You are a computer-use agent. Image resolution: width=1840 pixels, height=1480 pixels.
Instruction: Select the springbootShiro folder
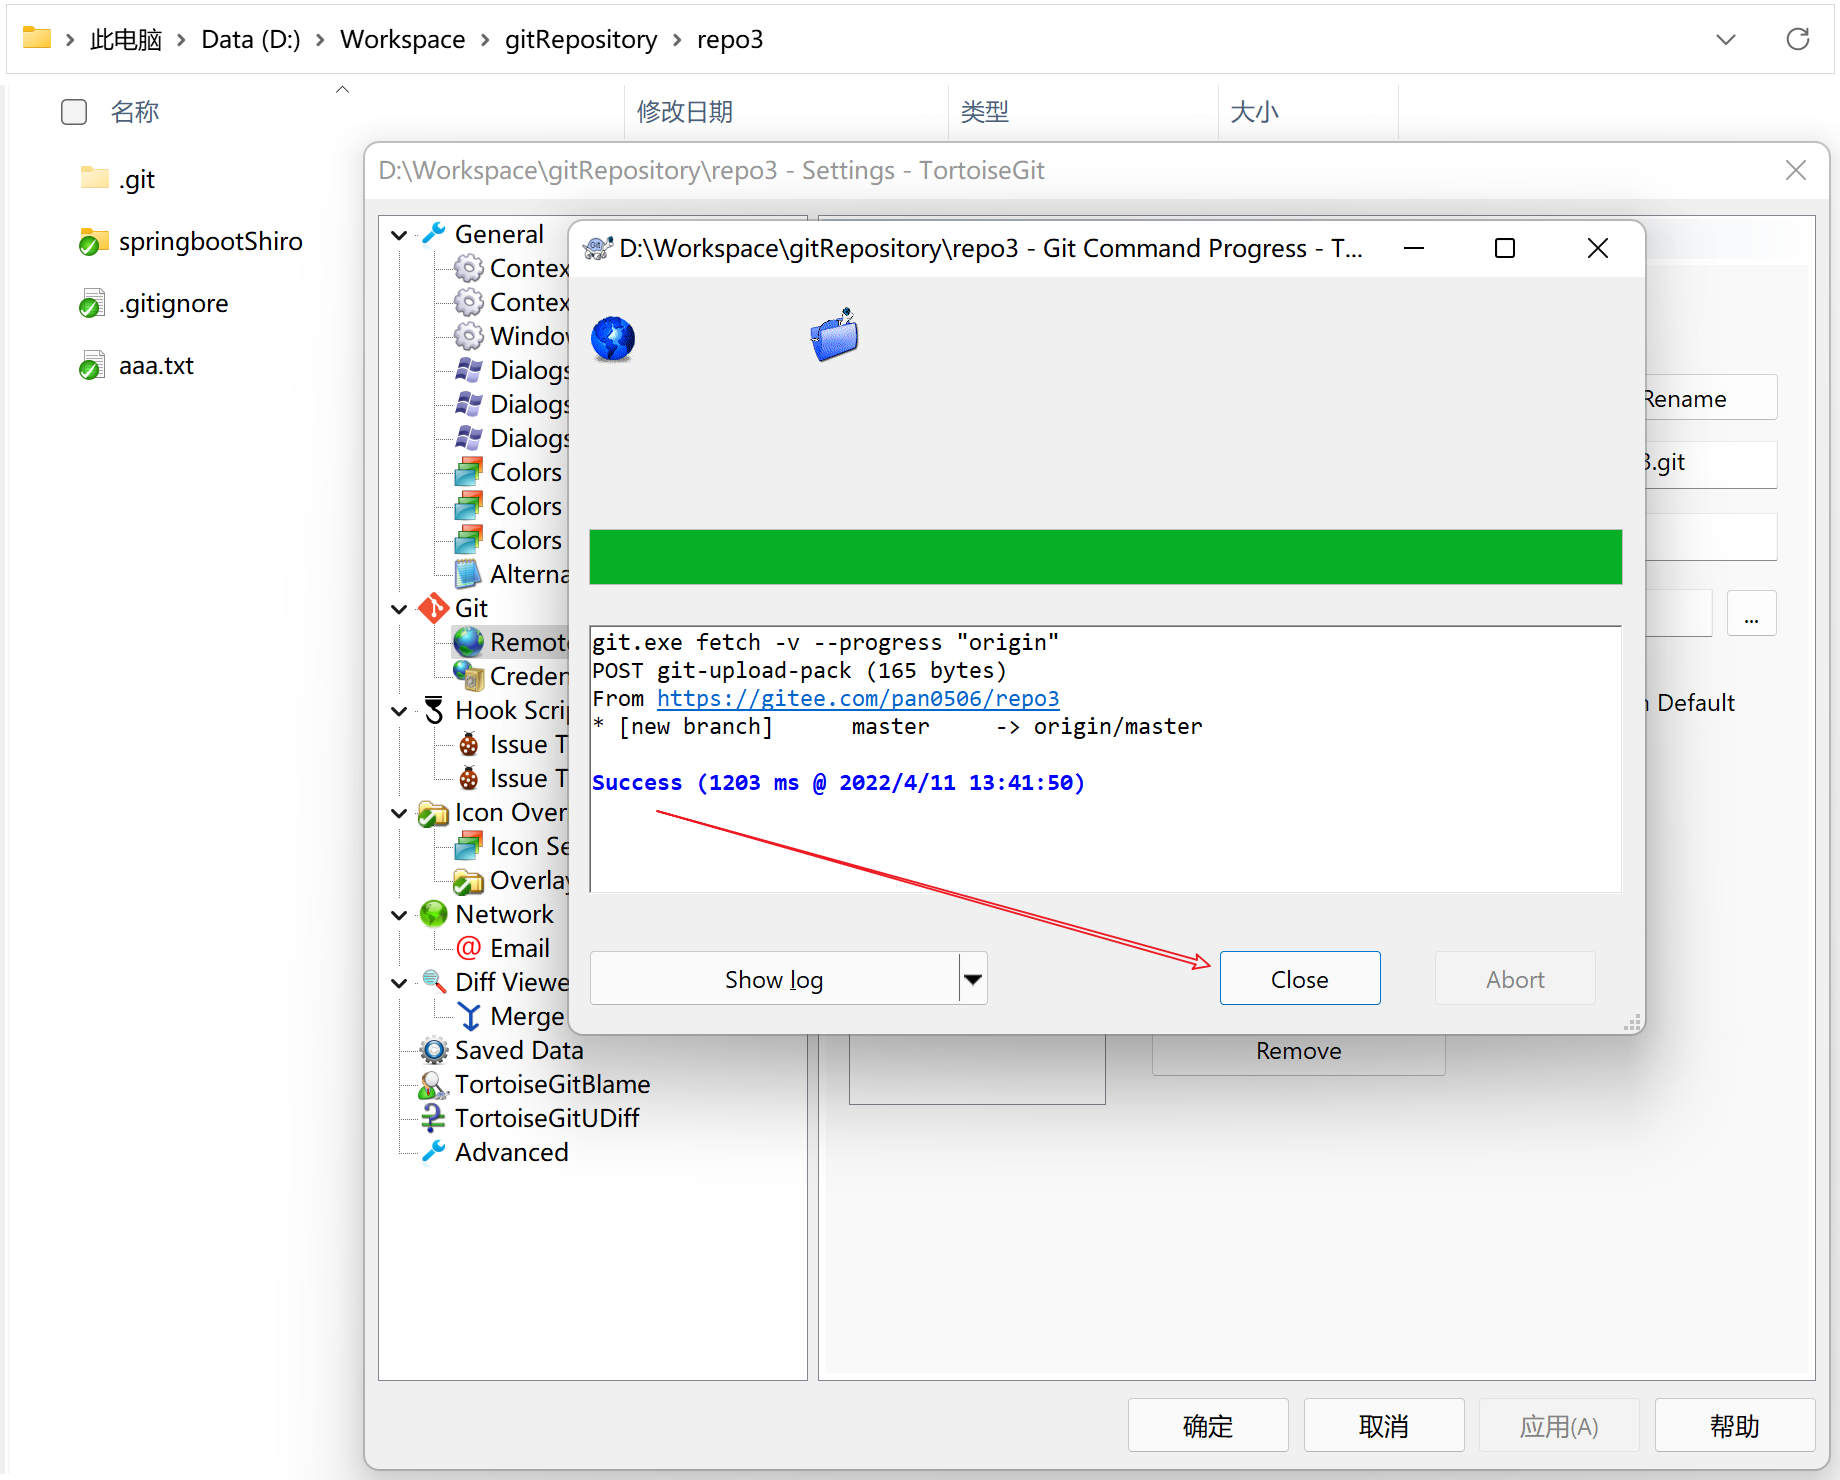(210, 241)
